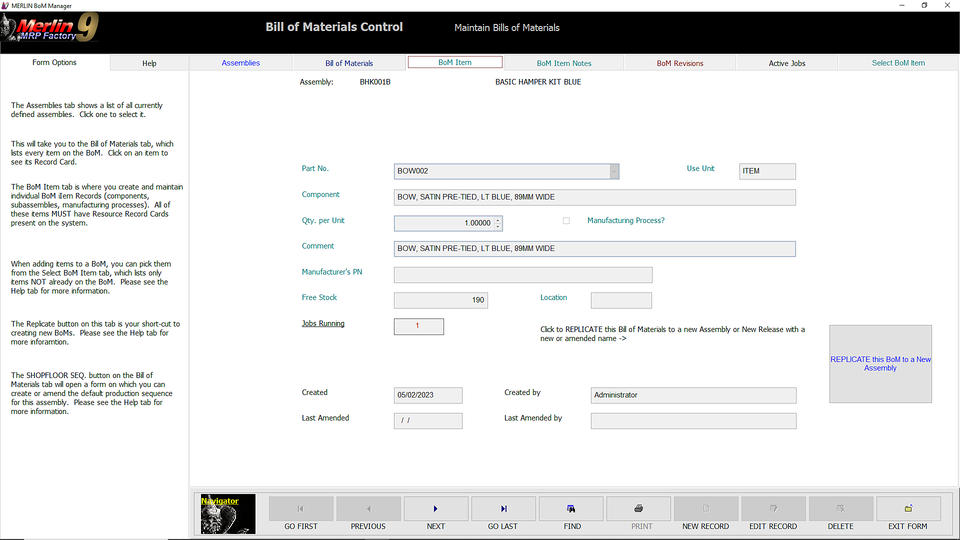Select the BoM Revisions tab

pyautogui.click(x=680, y=63)
